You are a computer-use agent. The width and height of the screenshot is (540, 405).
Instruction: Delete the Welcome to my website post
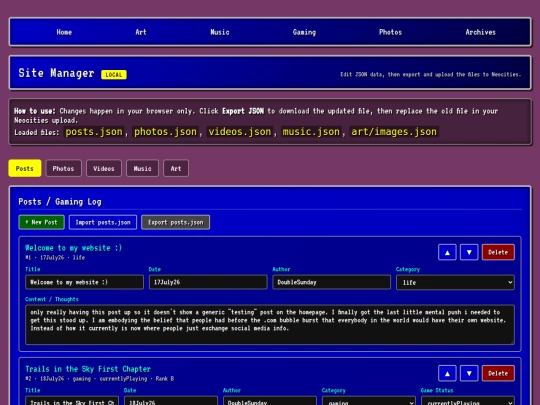pyautogui.click(x=498, y=252)
